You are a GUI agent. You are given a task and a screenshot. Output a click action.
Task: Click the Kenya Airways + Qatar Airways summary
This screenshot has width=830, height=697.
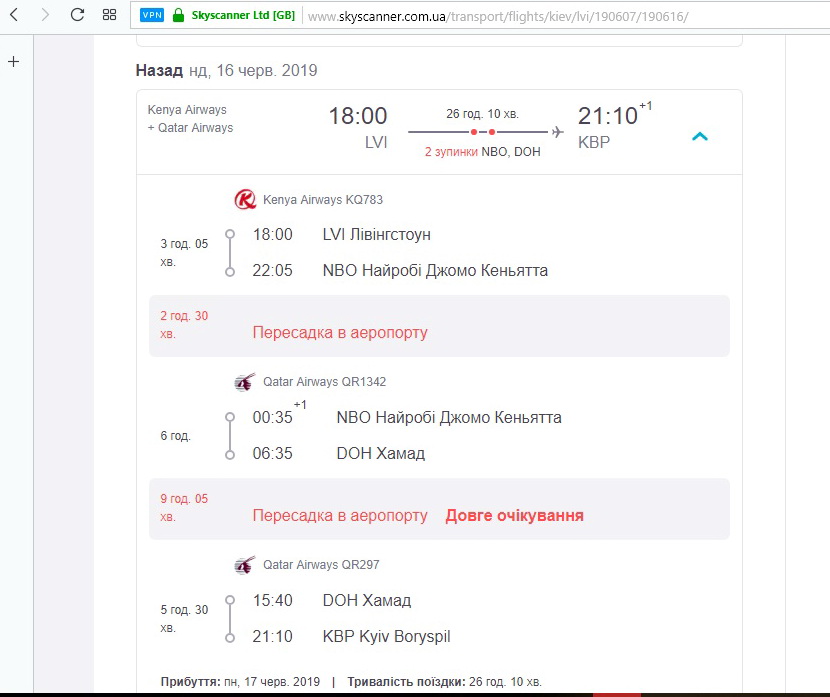coord(190,119)
